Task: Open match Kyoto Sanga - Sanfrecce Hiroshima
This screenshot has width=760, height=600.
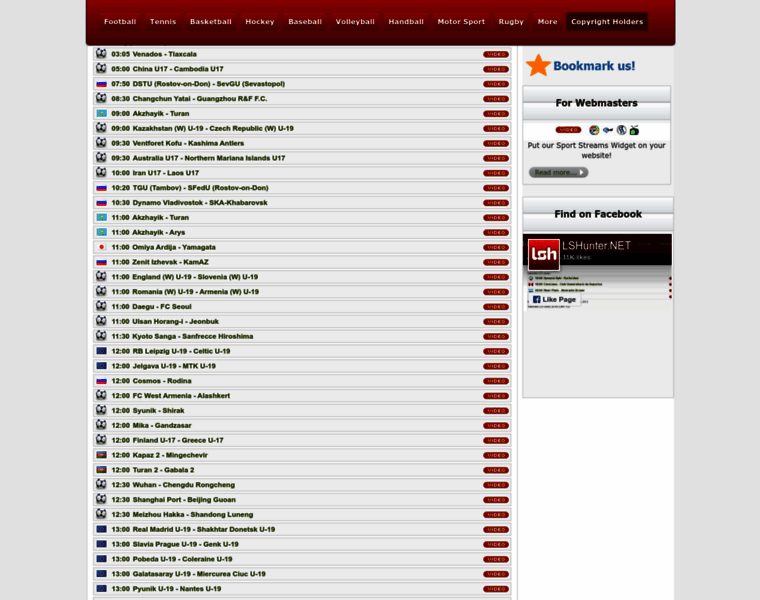Action: (192, 336)
